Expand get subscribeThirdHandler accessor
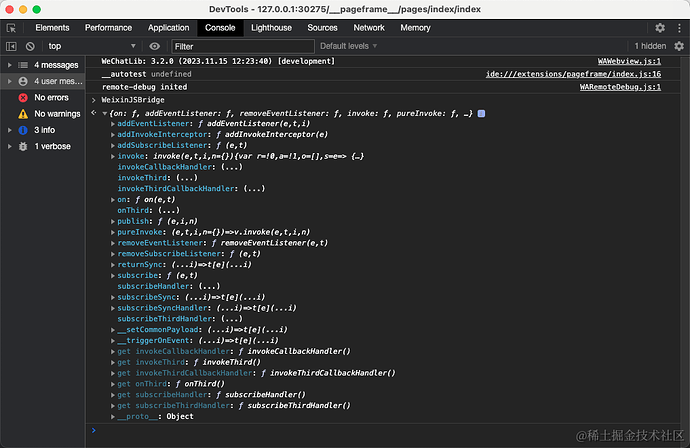Viewport: 690px width, 448px height. (113, 406)
